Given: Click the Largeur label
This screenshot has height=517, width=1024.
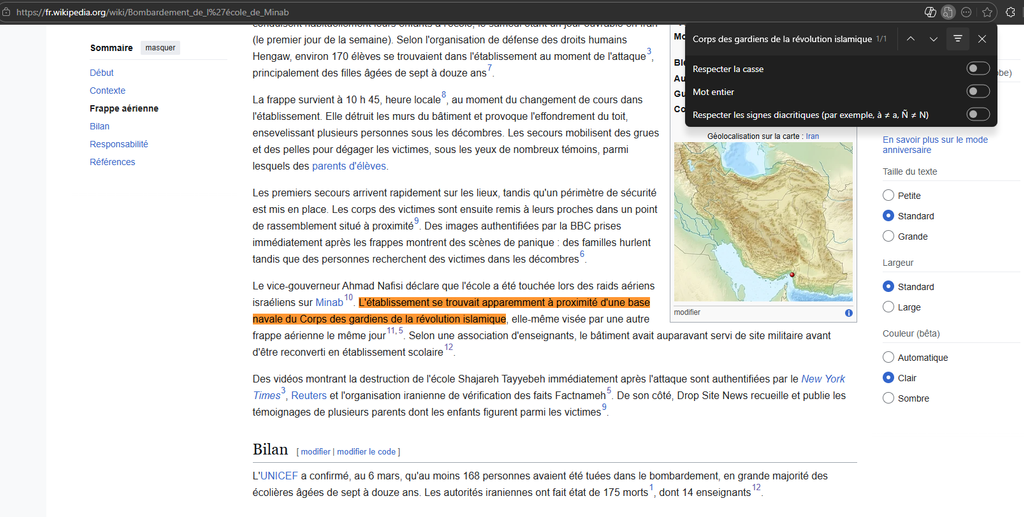Looking at the screenshot, I should pyautogui.click(x=898, y=263).
